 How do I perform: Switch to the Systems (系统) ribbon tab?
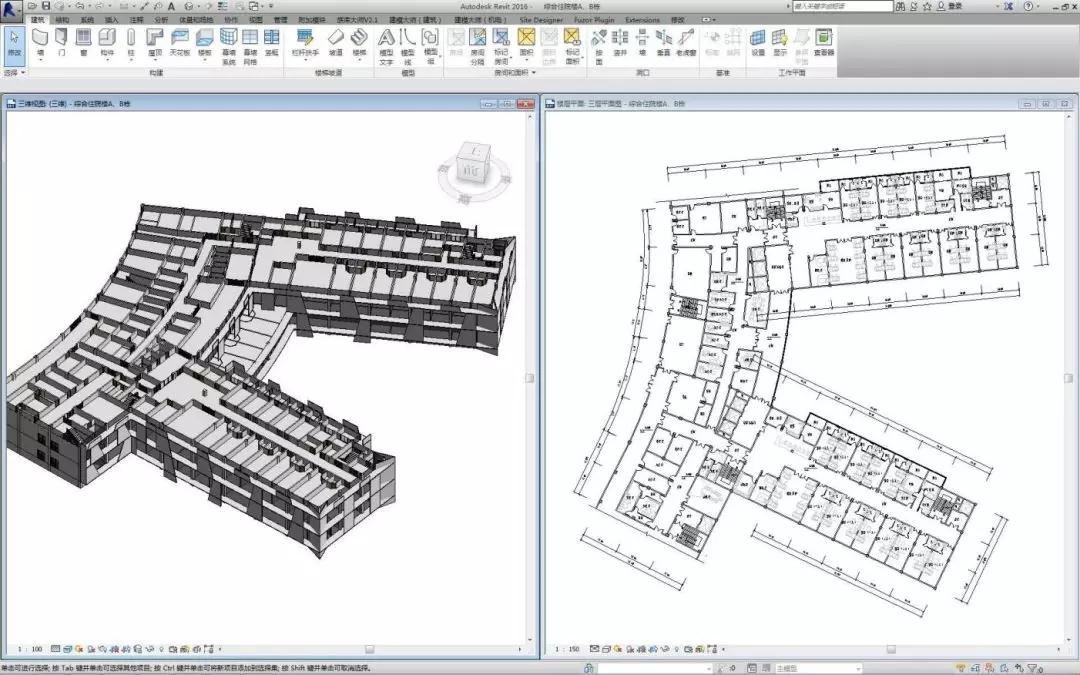tap(87, 20)
